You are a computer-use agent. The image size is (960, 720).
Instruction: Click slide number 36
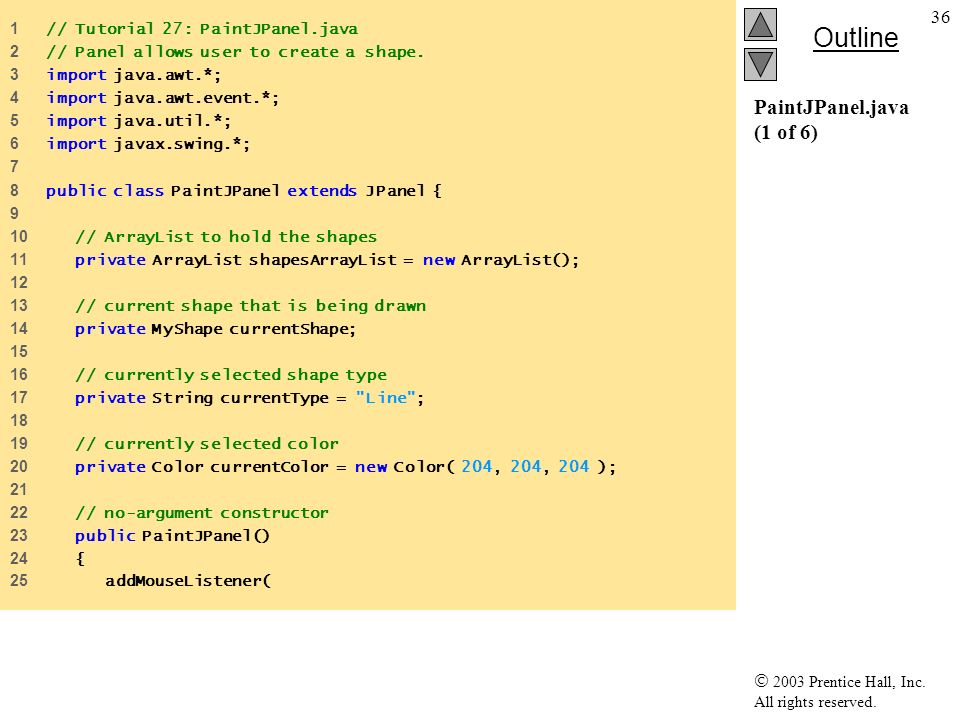tap(940, 17)
